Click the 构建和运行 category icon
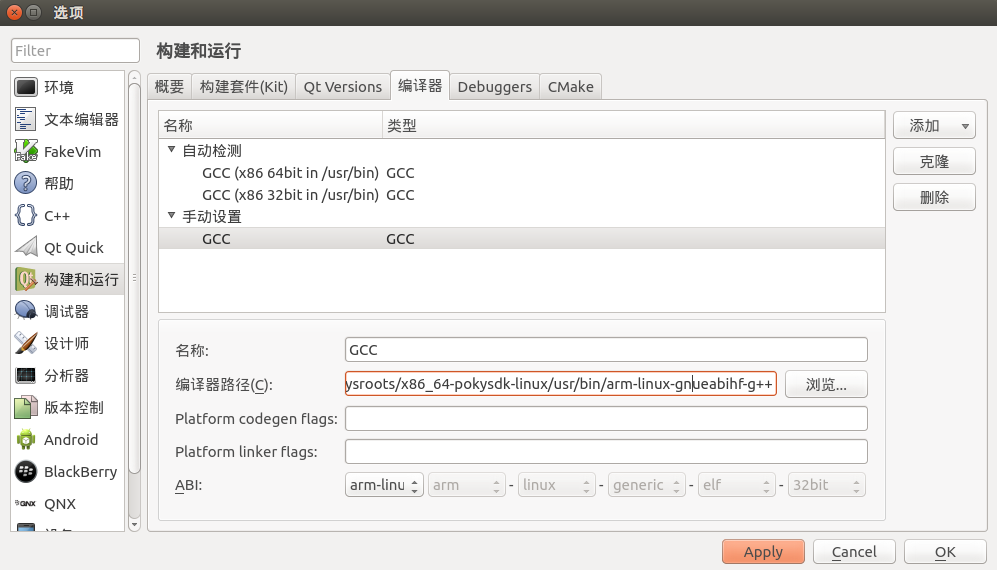This screenshot has height=570, width=997. point(26,279)
